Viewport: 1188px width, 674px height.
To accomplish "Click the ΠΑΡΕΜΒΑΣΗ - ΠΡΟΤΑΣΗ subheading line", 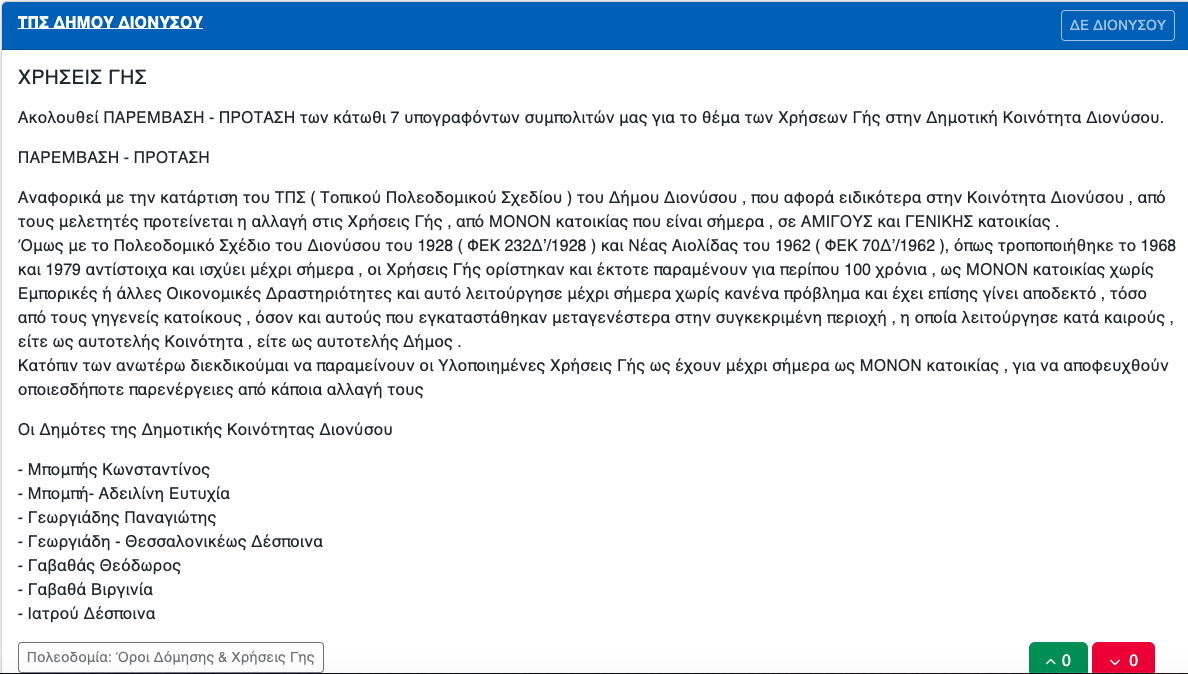I will click(x=114, y=158).
